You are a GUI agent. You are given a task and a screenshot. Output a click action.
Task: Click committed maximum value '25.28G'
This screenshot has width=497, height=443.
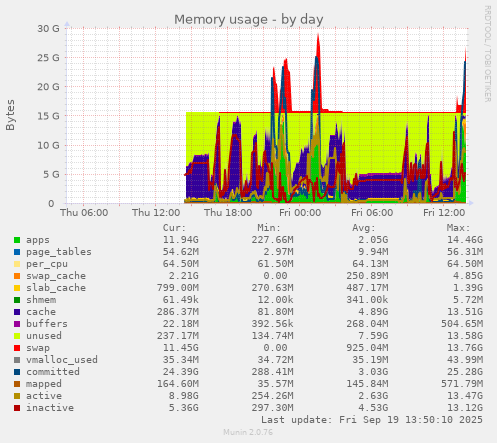(x=465, y=372)
